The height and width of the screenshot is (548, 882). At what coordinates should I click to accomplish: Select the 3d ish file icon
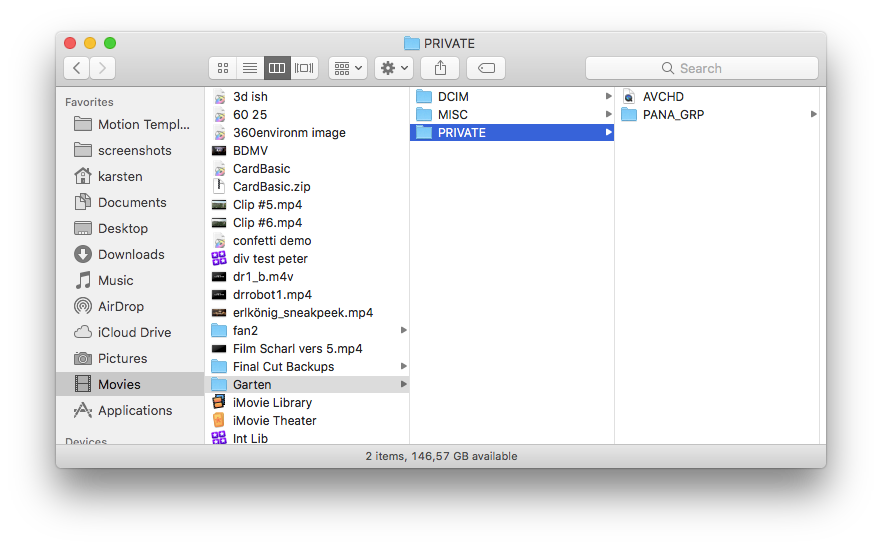[219, 97]
